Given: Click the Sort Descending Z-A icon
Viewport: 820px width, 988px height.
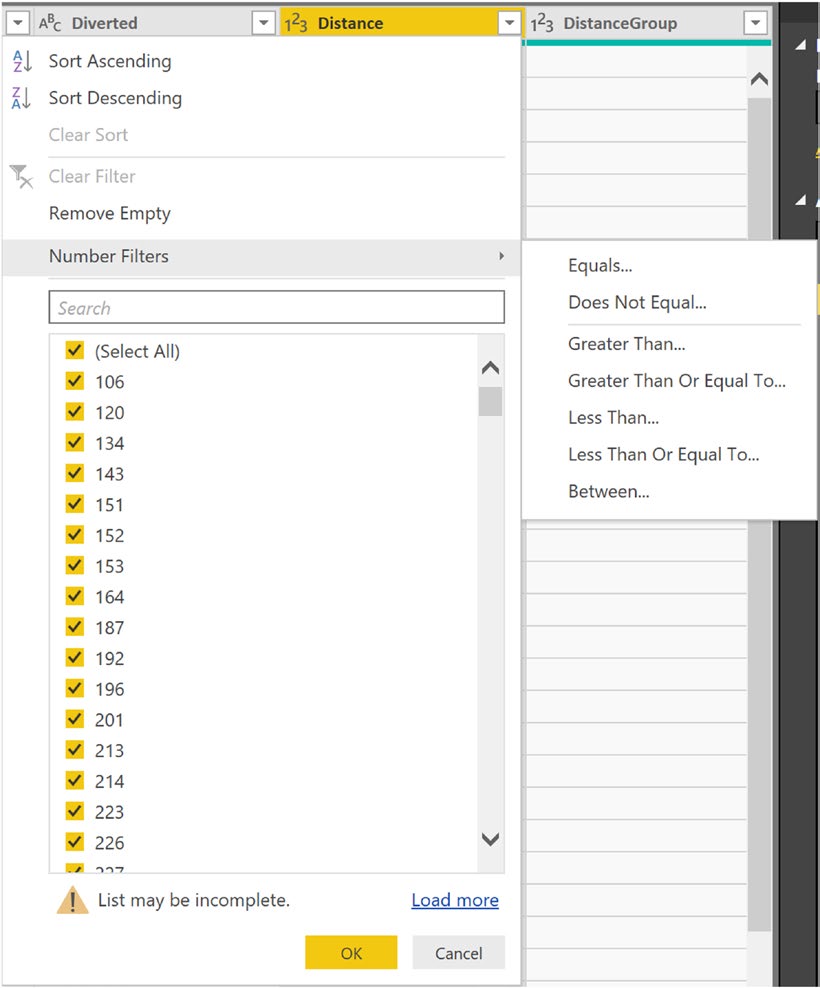Looking at the screenshot, I should tap(21, 98).
